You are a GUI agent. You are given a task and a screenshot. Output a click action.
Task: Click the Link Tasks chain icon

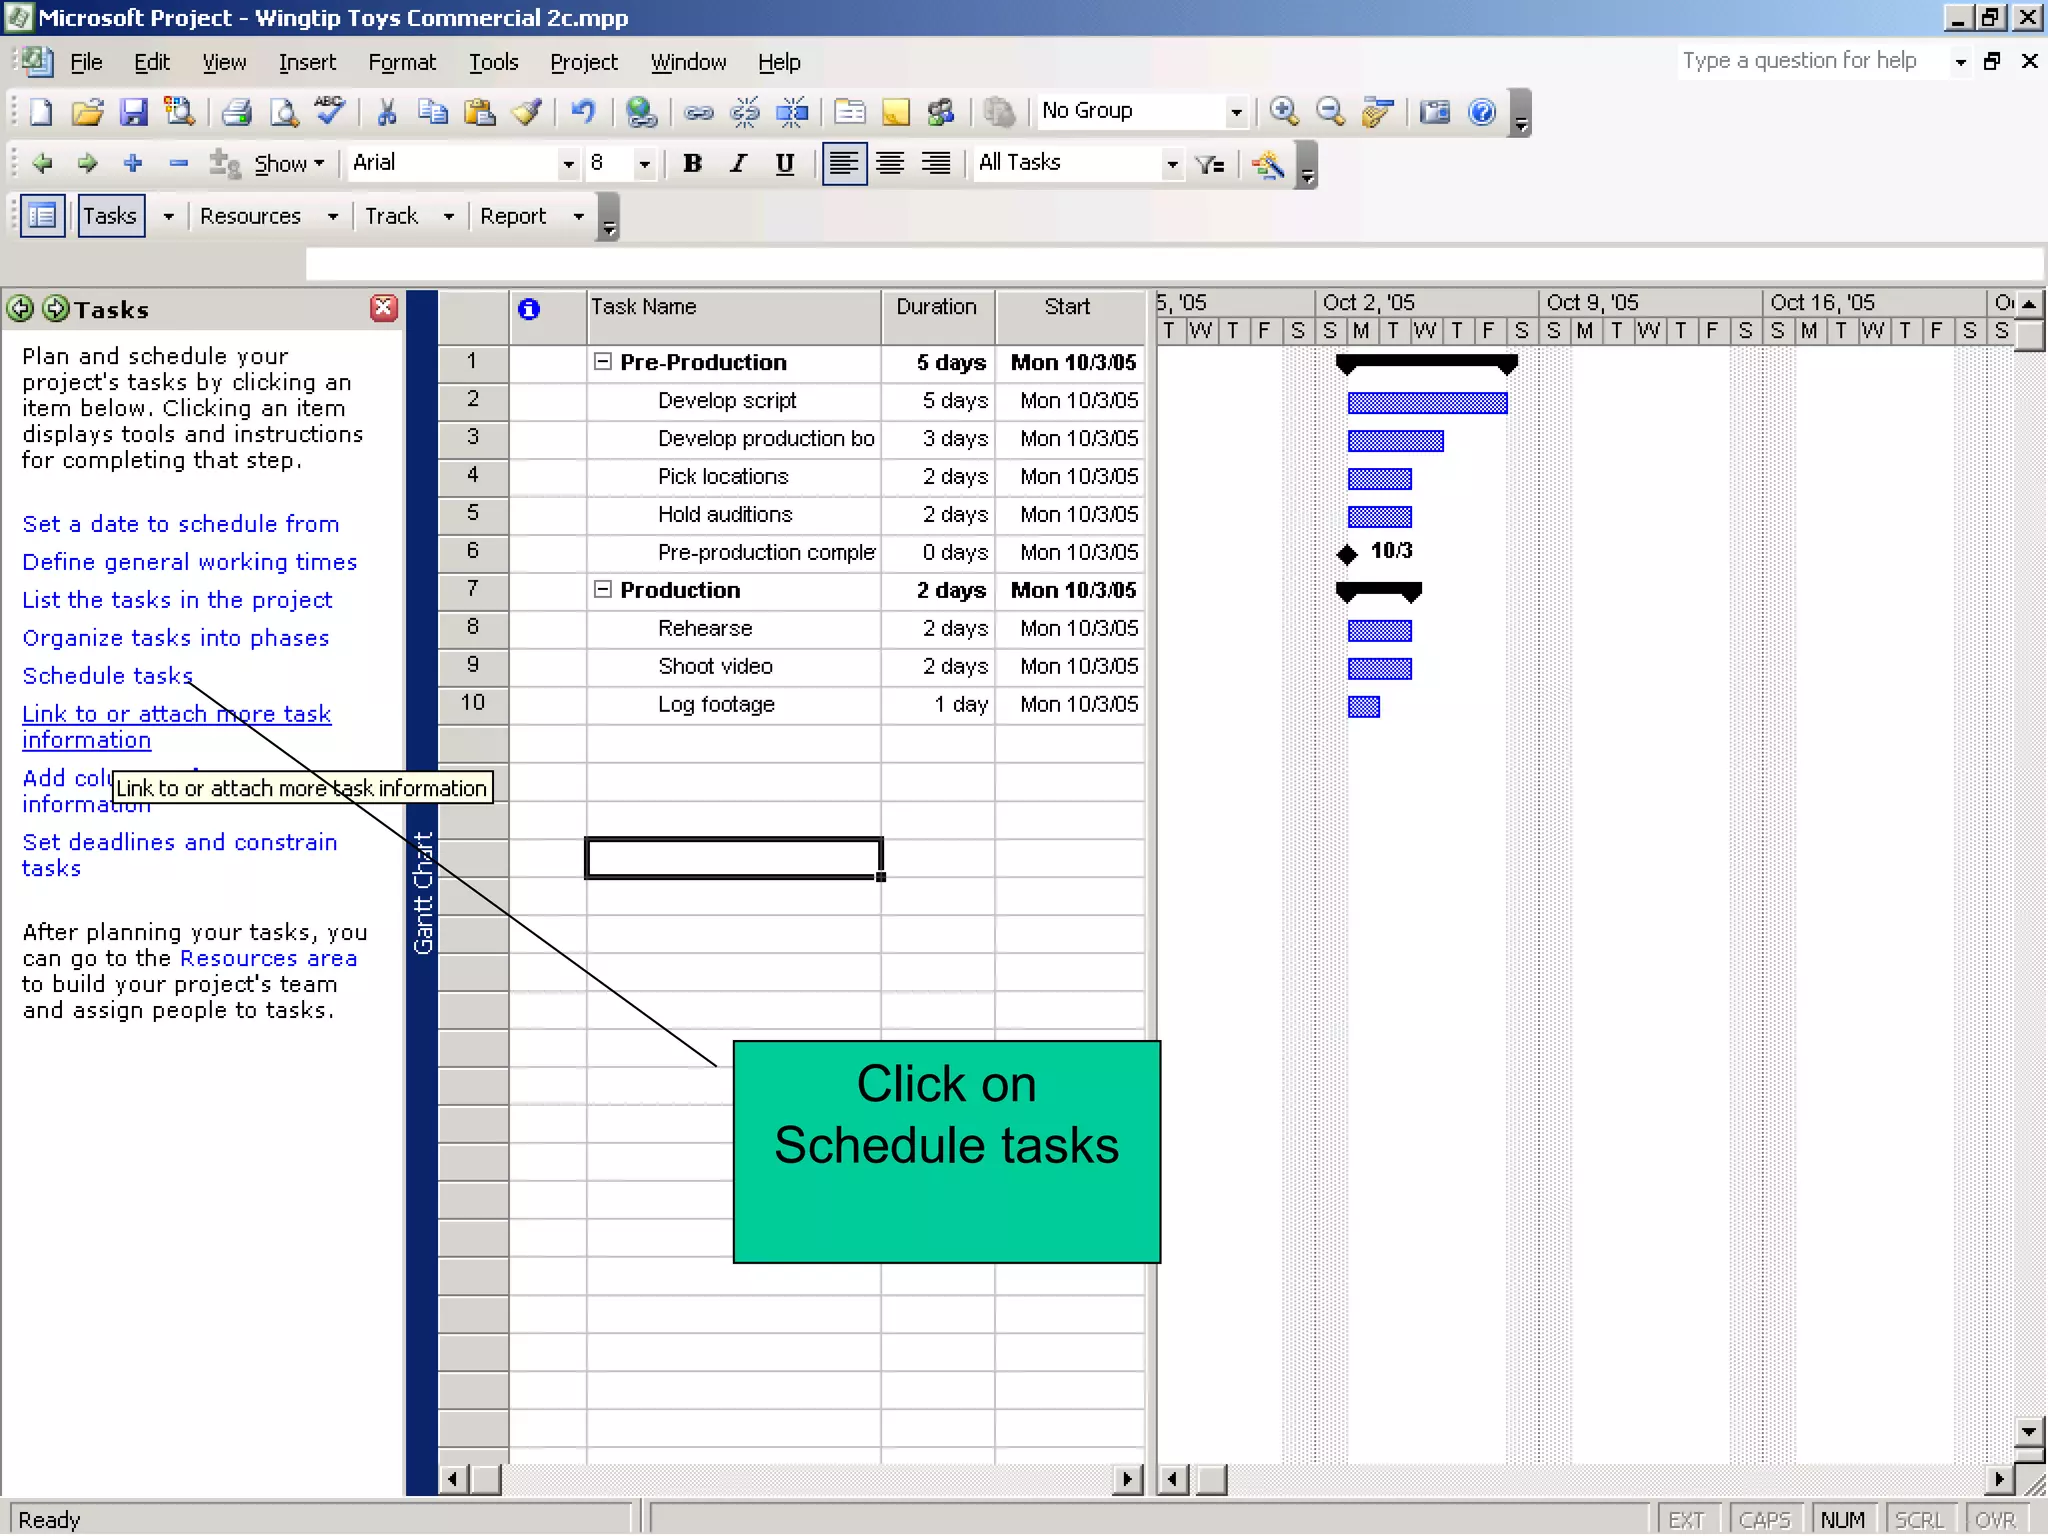coord(698,112)
